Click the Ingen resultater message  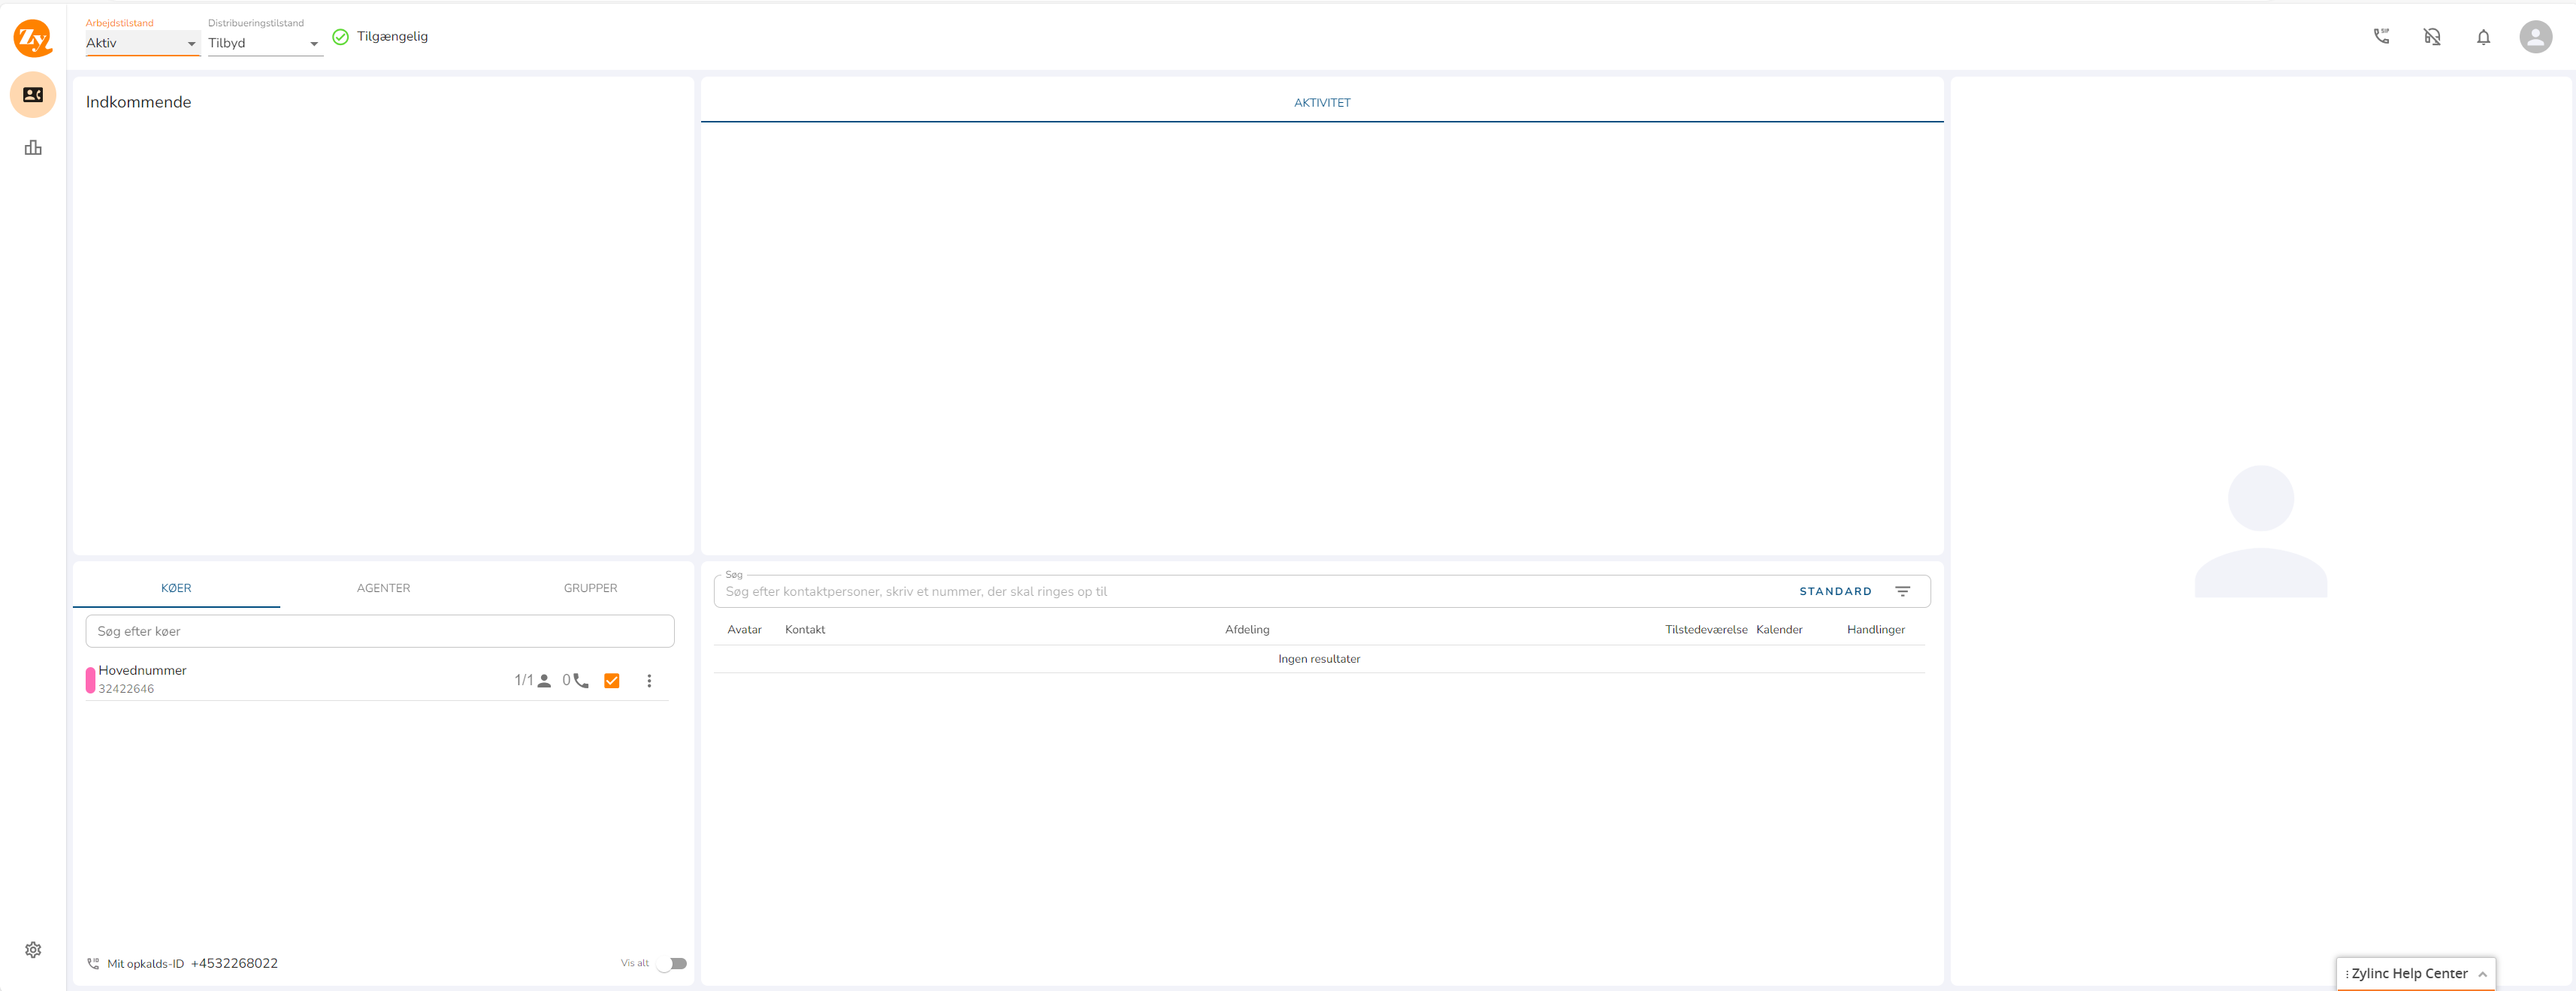click(x=1319, y=659)
